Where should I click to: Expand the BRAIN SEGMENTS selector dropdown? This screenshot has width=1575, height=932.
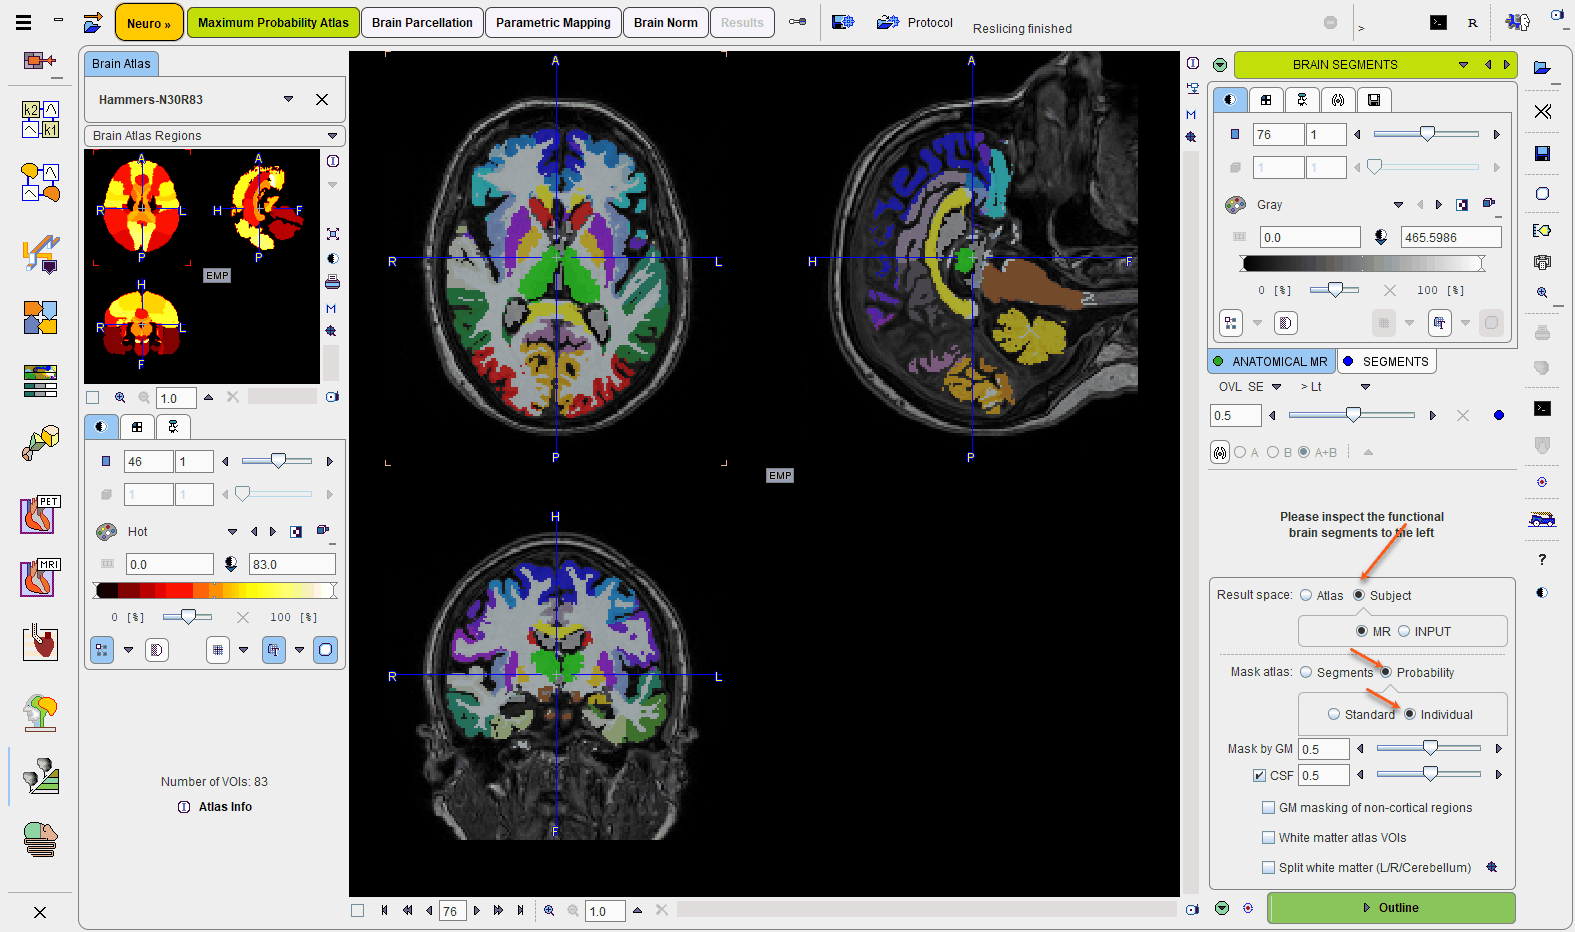pos(1463,64)
